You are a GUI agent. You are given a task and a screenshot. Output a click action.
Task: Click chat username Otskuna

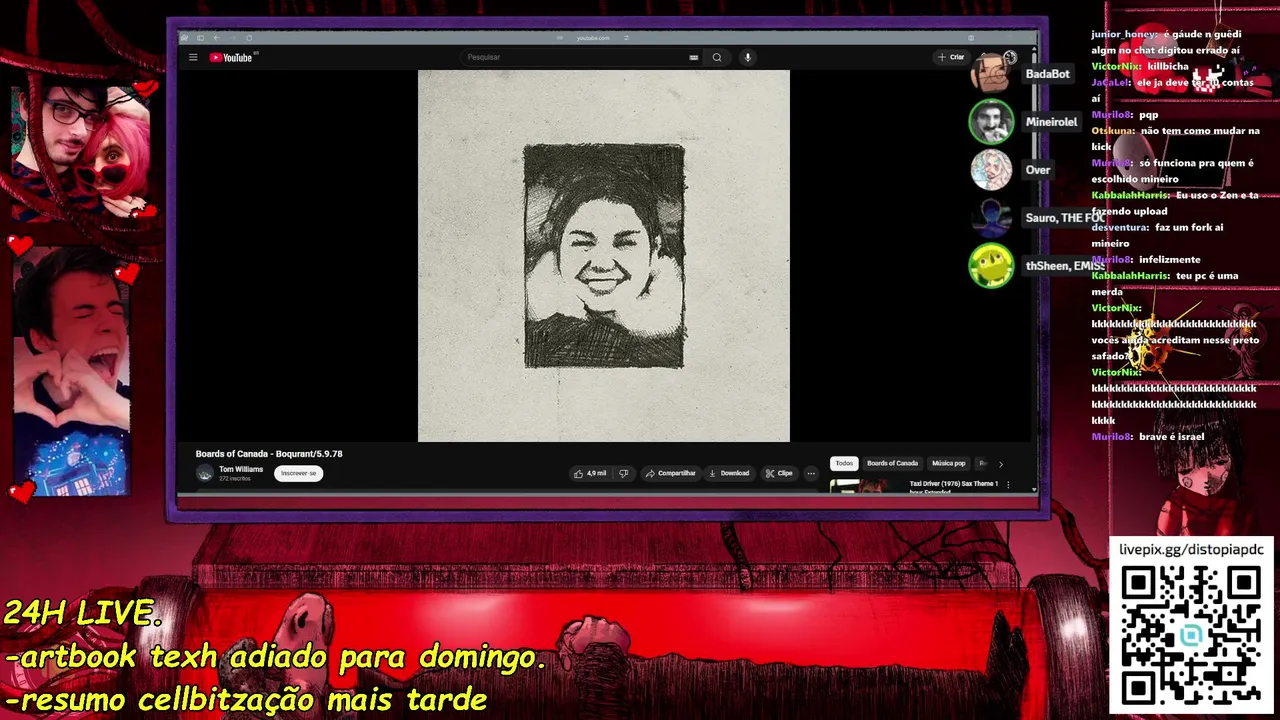click(x=1112, y=131)
